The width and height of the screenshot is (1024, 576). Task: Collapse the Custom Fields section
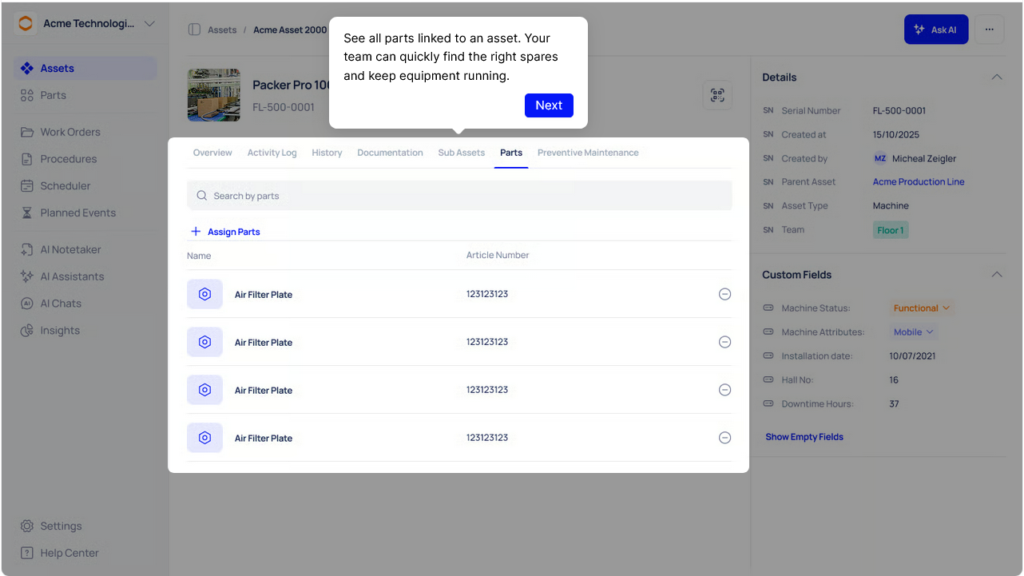click(x=997, y=274)
